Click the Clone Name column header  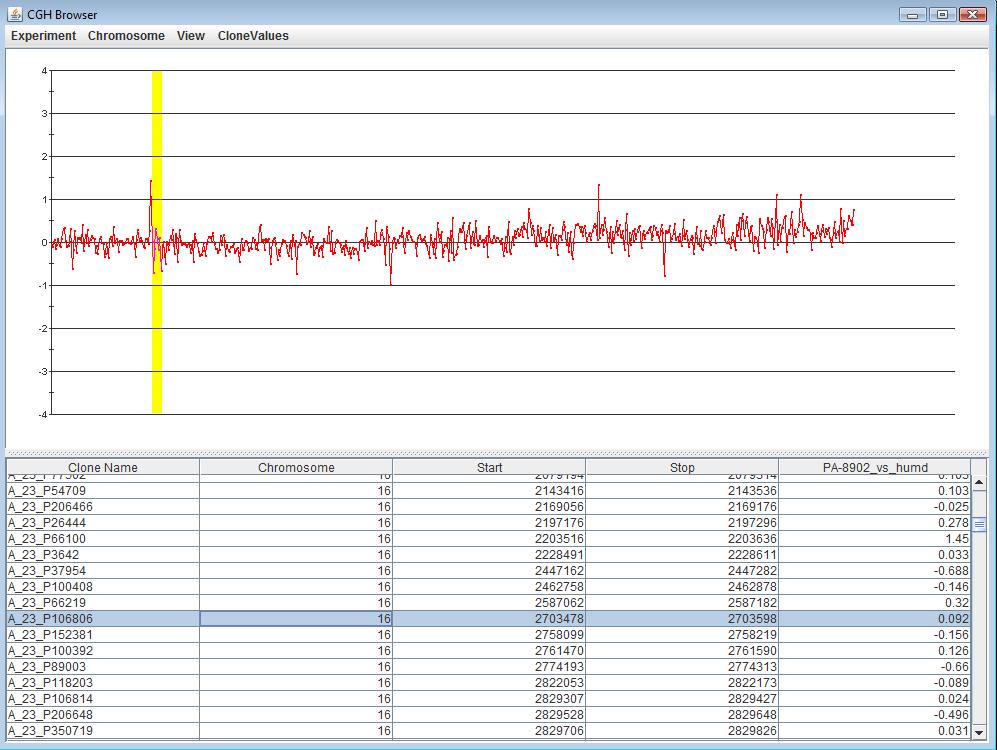[103, 467]
